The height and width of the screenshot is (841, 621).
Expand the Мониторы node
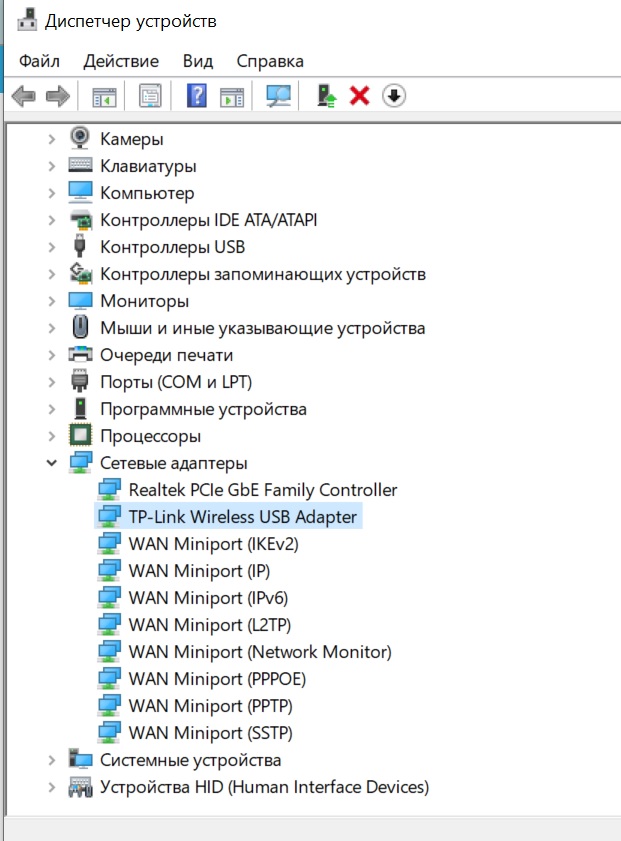pyautogui.click(x=51, y=301)
